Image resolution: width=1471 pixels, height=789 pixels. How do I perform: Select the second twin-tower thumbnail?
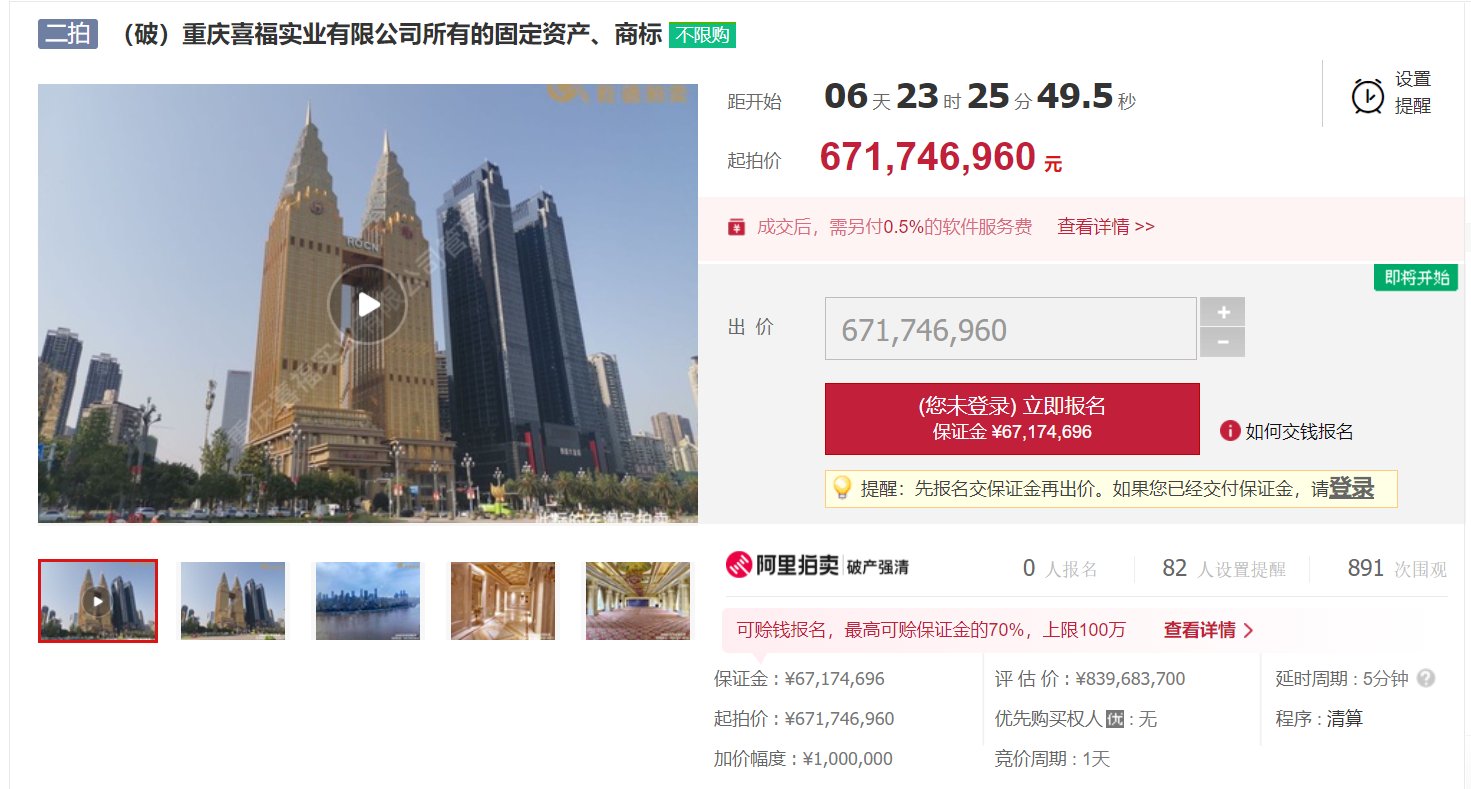tap(233, 600)
